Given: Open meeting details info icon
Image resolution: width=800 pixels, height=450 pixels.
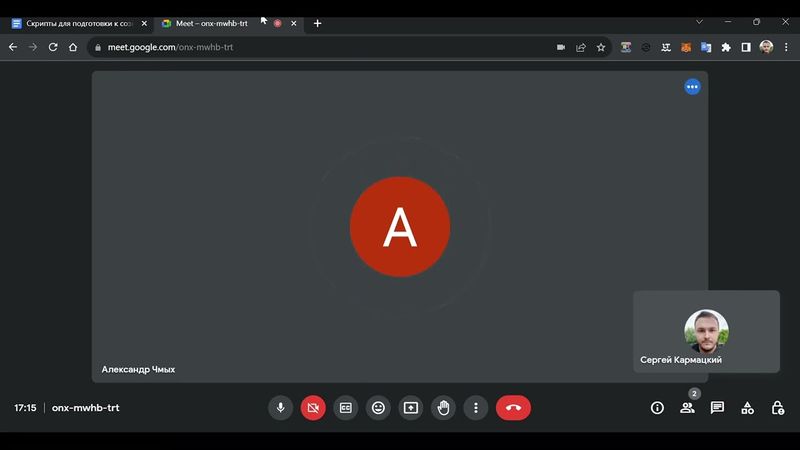Looking at the screenshot, I should [x=657, y=408].
